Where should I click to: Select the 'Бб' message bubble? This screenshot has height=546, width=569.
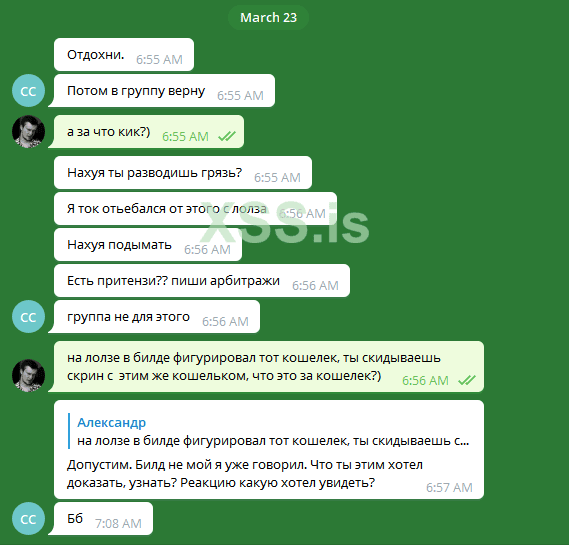pyautogui.click(x=103, y=519)
